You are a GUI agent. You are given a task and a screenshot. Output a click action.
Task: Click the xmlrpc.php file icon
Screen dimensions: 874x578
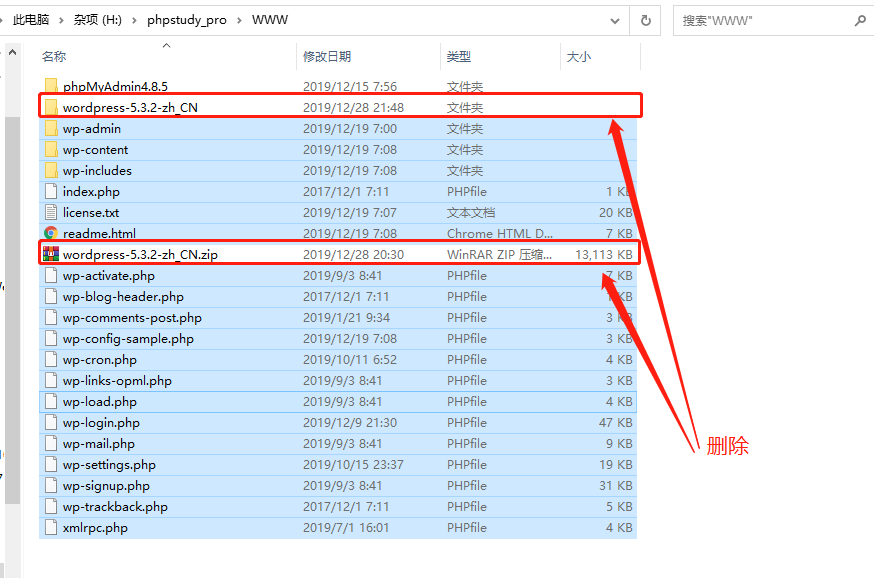pyautogui.click(x=51, y=527)
